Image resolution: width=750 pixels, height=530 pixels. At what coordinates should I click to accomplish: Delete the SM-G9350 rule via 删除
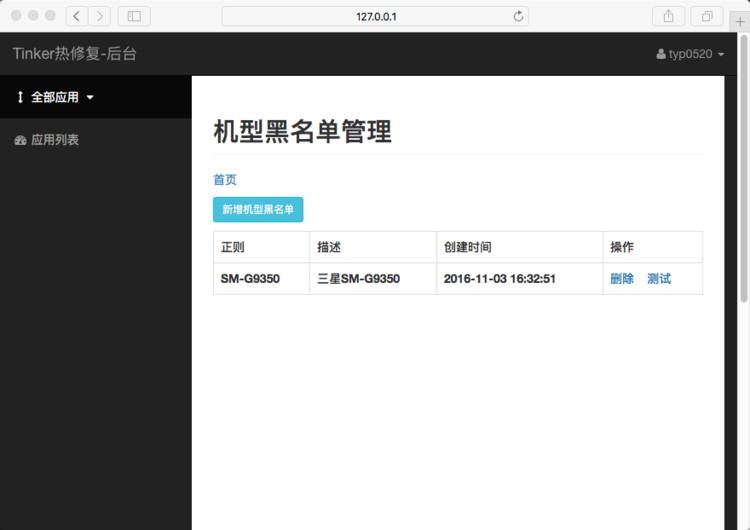(x=622, y=278)
